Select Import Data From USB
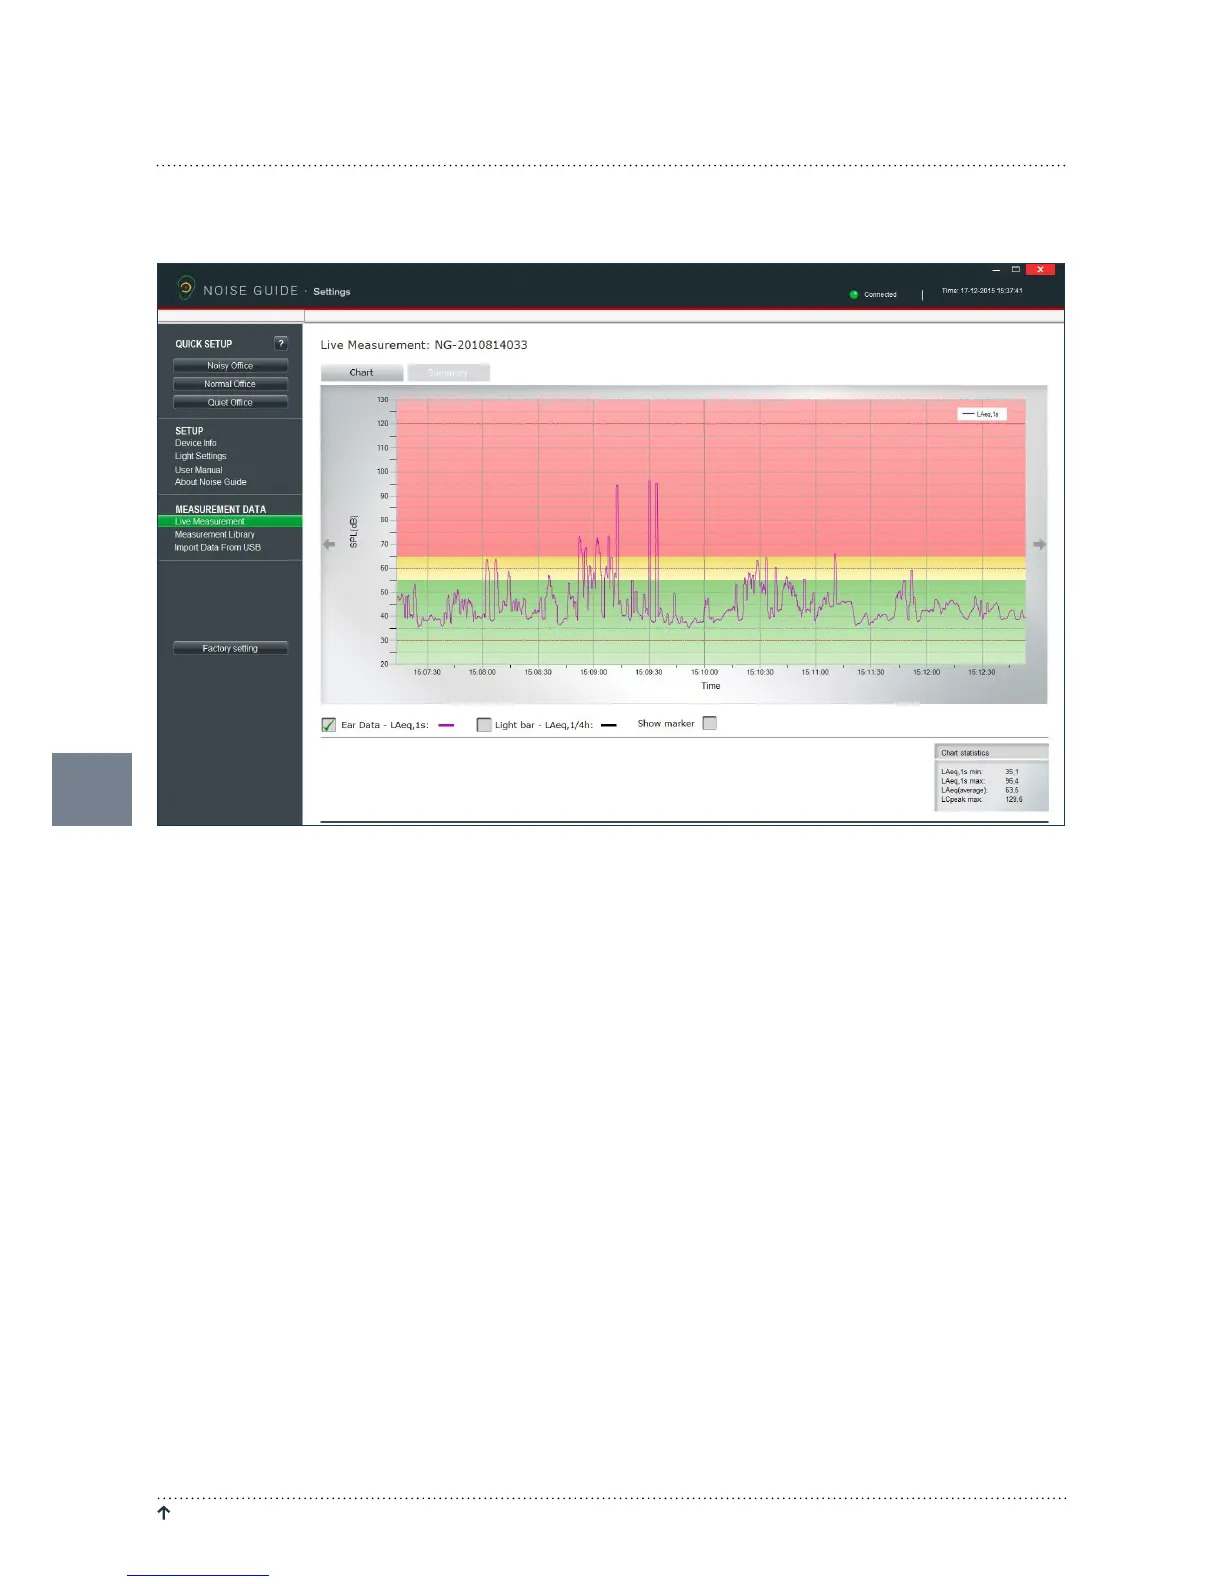This screenshot has height=1584, width=1224. tap(218, 548)
